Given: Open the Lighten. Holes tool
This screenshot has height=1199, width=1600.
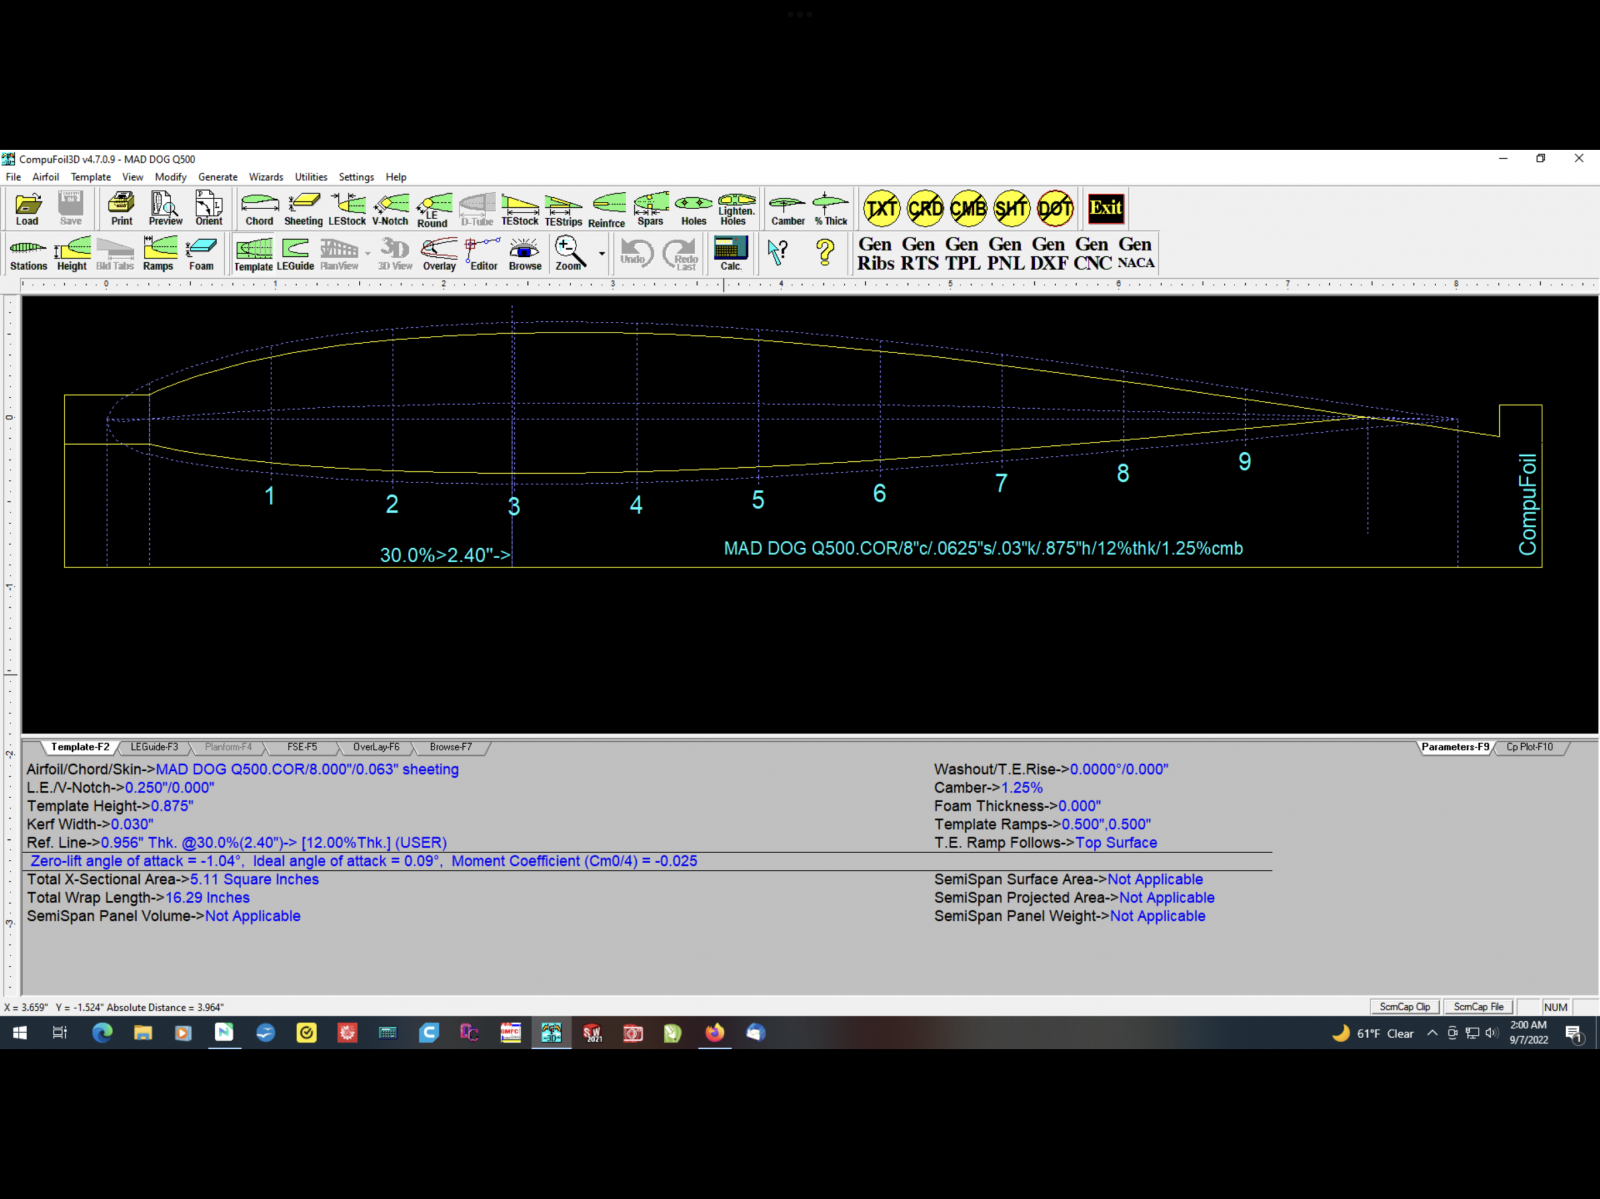Looking at the screenshot, I should 736,209.
